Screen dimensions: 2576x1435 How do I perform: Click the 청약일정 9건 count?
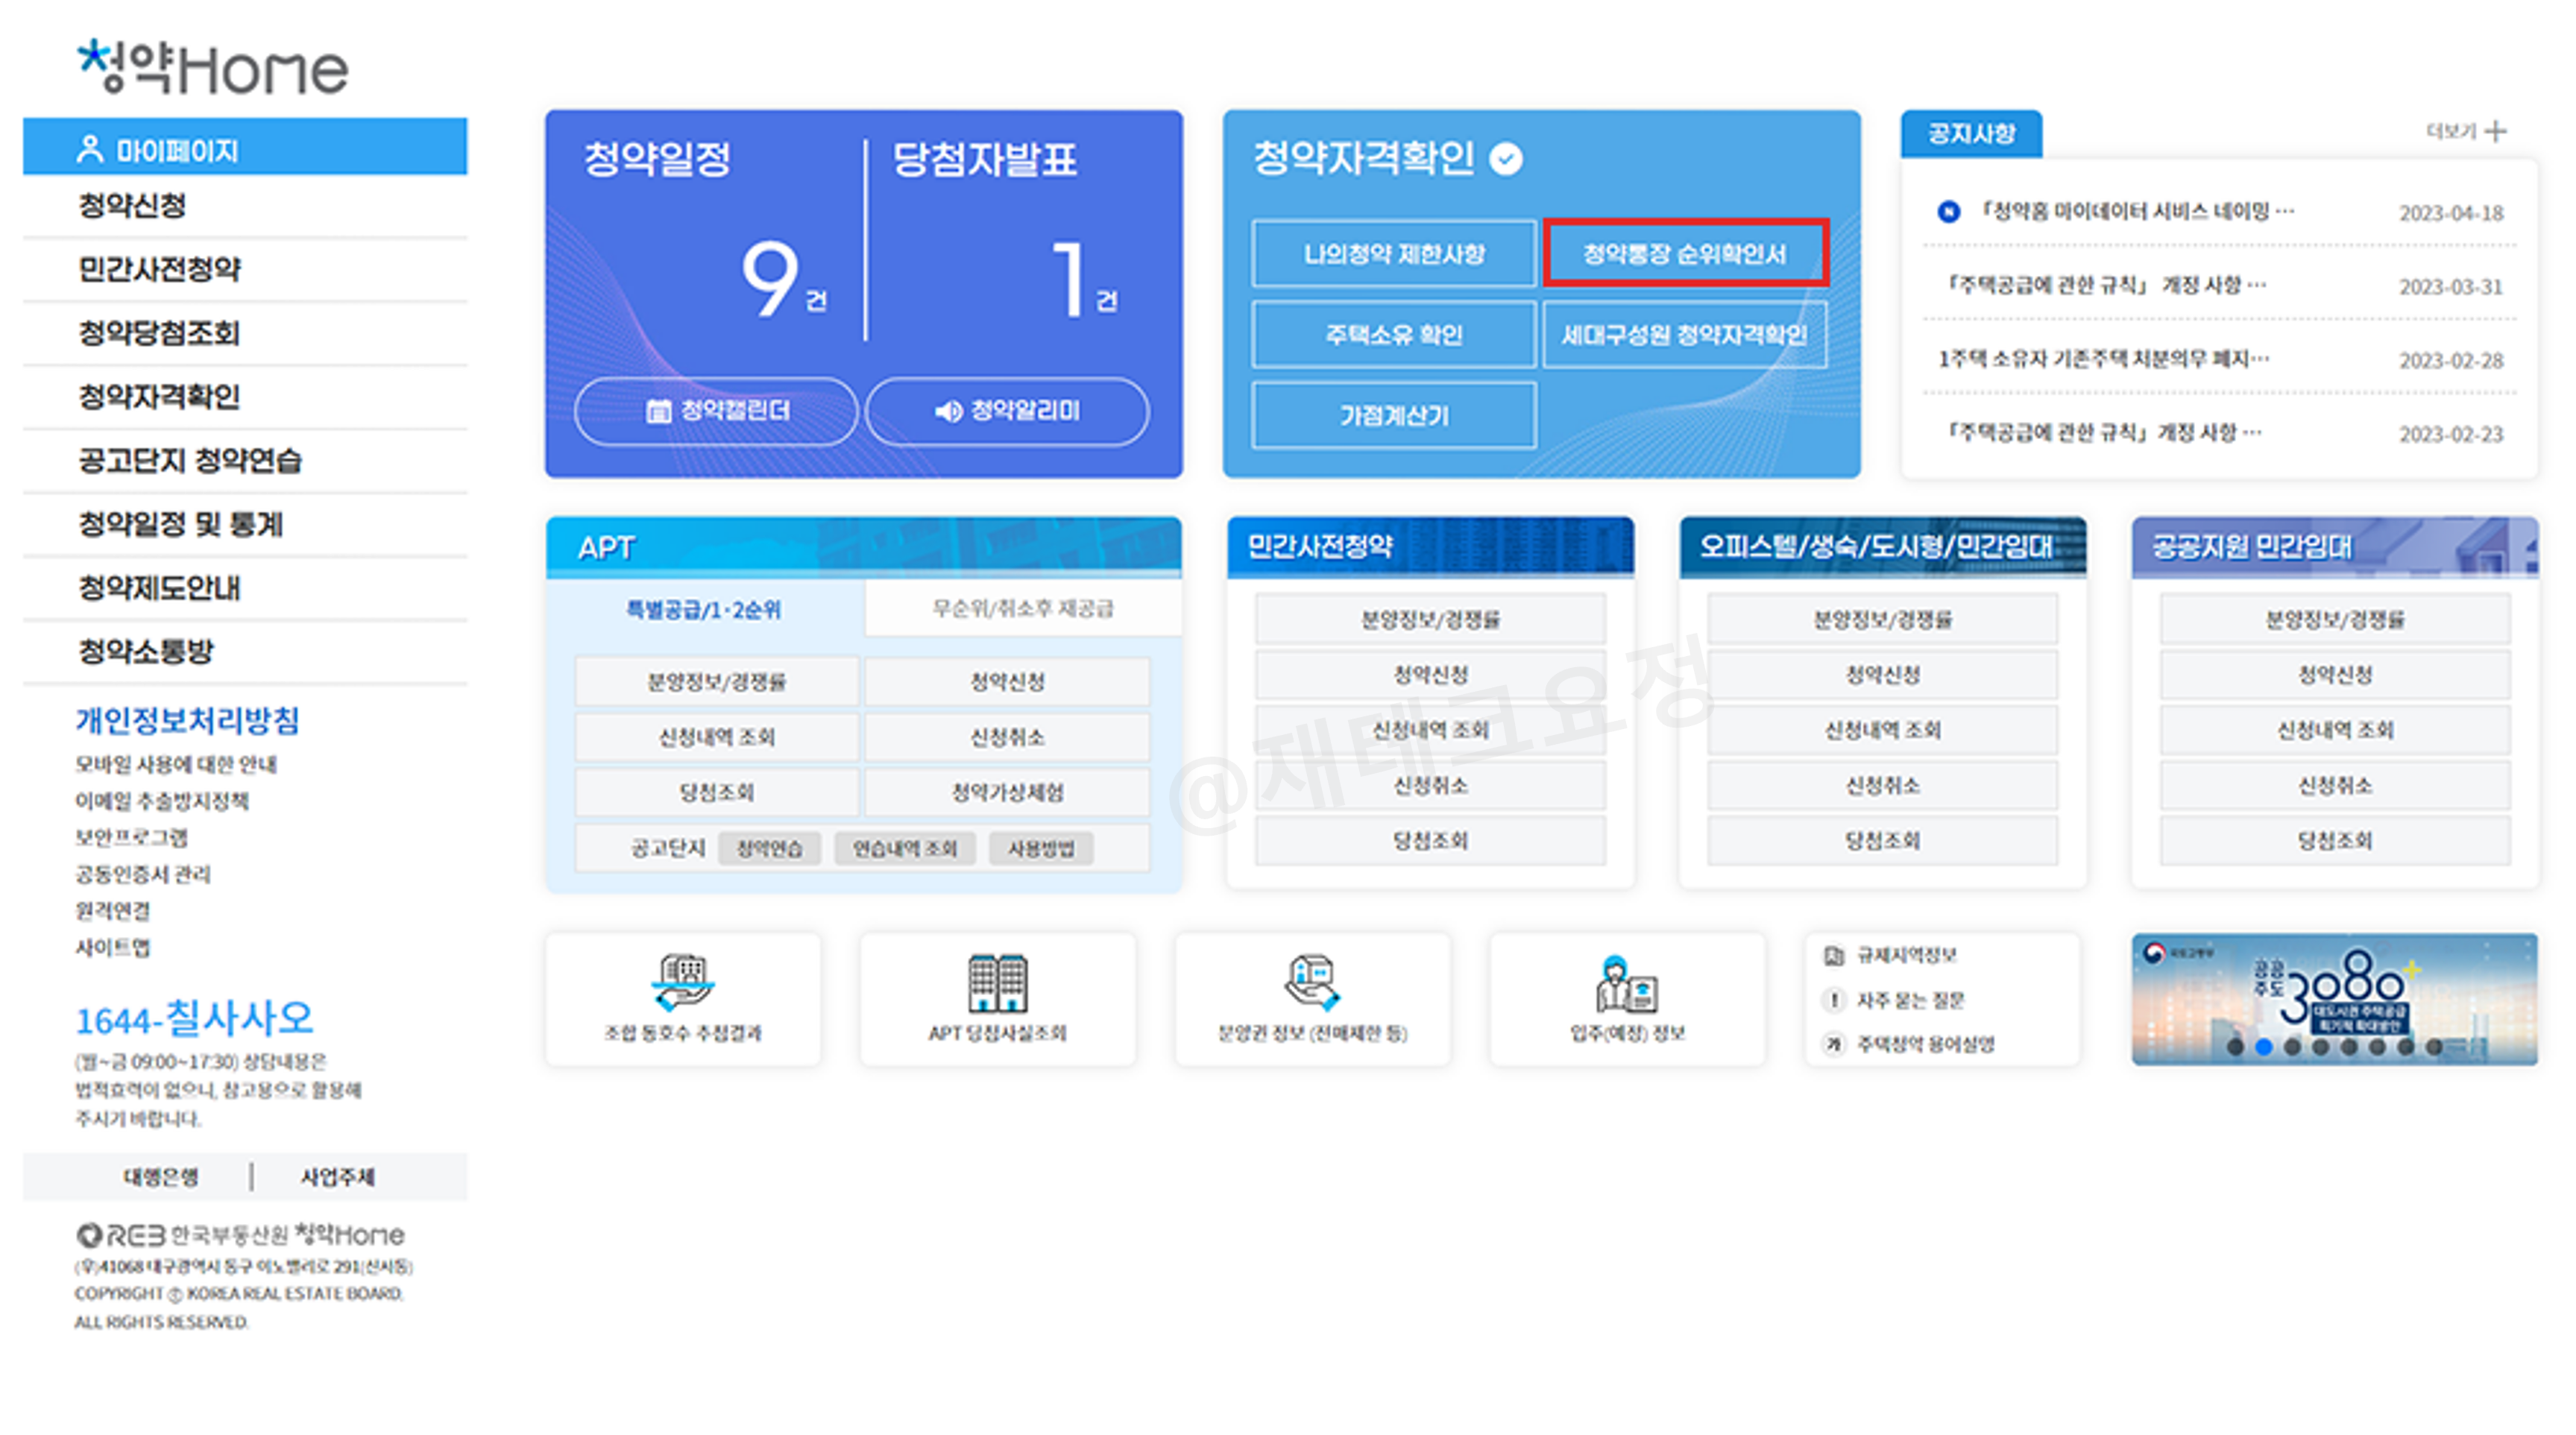coord(784,279)
